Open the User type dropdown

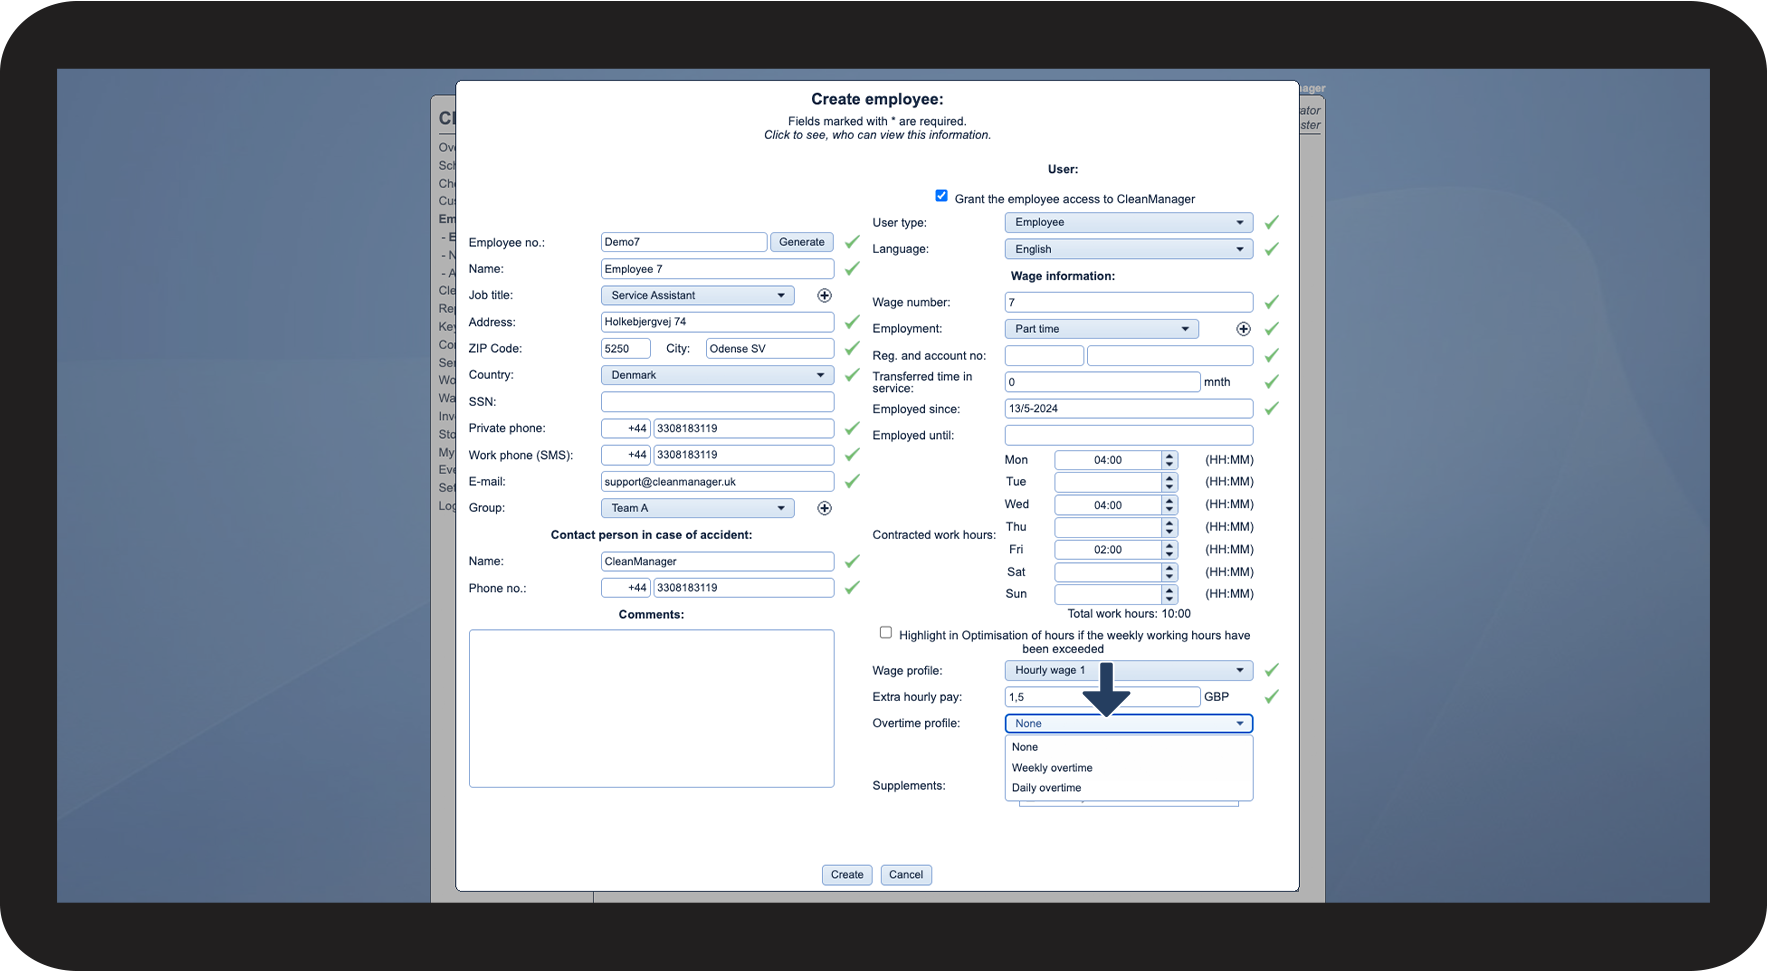(1128, 222)
